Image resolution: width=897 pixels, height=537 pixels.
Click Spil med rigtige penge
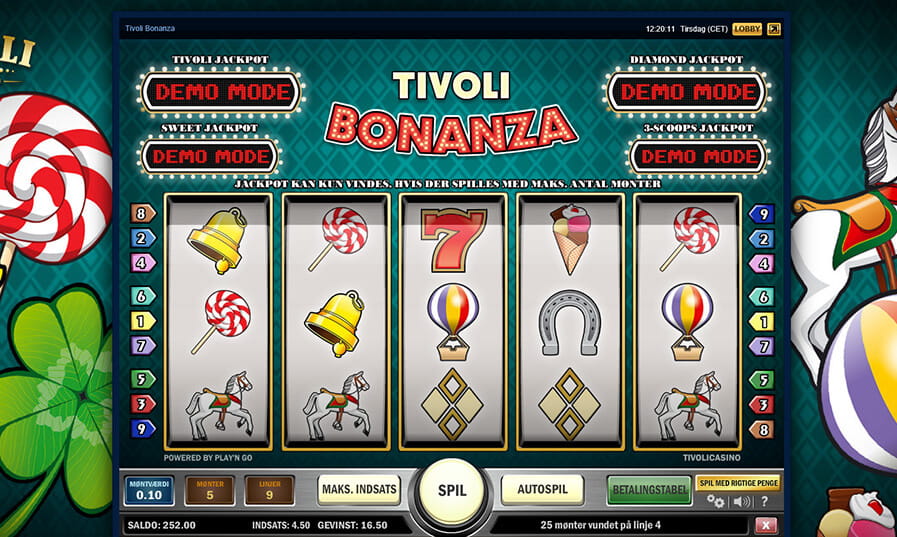[739, 483]
